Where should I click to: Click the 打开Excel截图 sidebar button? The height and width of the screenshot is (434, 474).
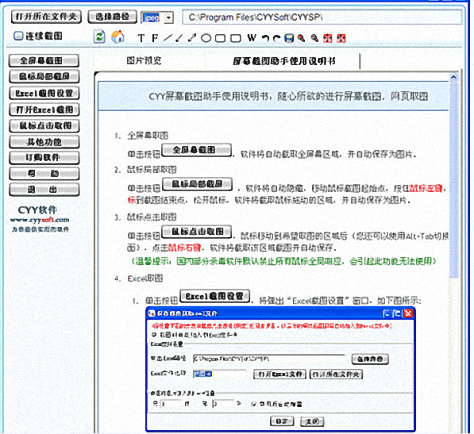[44, 109]
